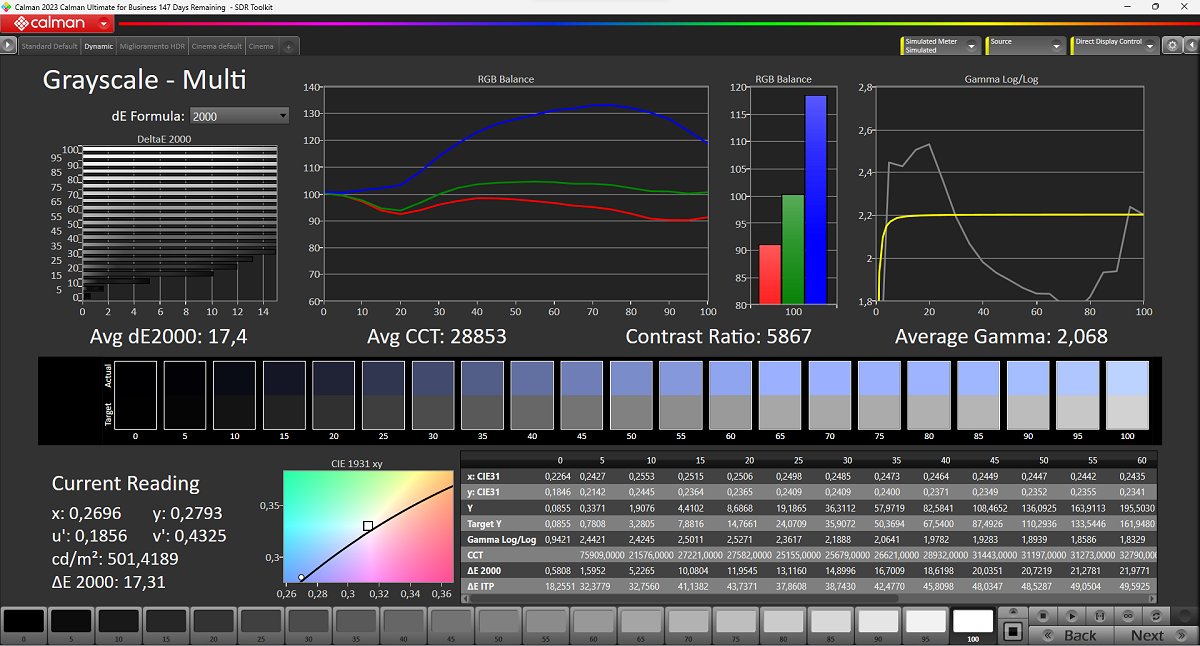This screenshot has height=646, width=1200.
Task: Select the 100 grayscale level swatch
Action: pyautogui.click(x=972, y=622)
